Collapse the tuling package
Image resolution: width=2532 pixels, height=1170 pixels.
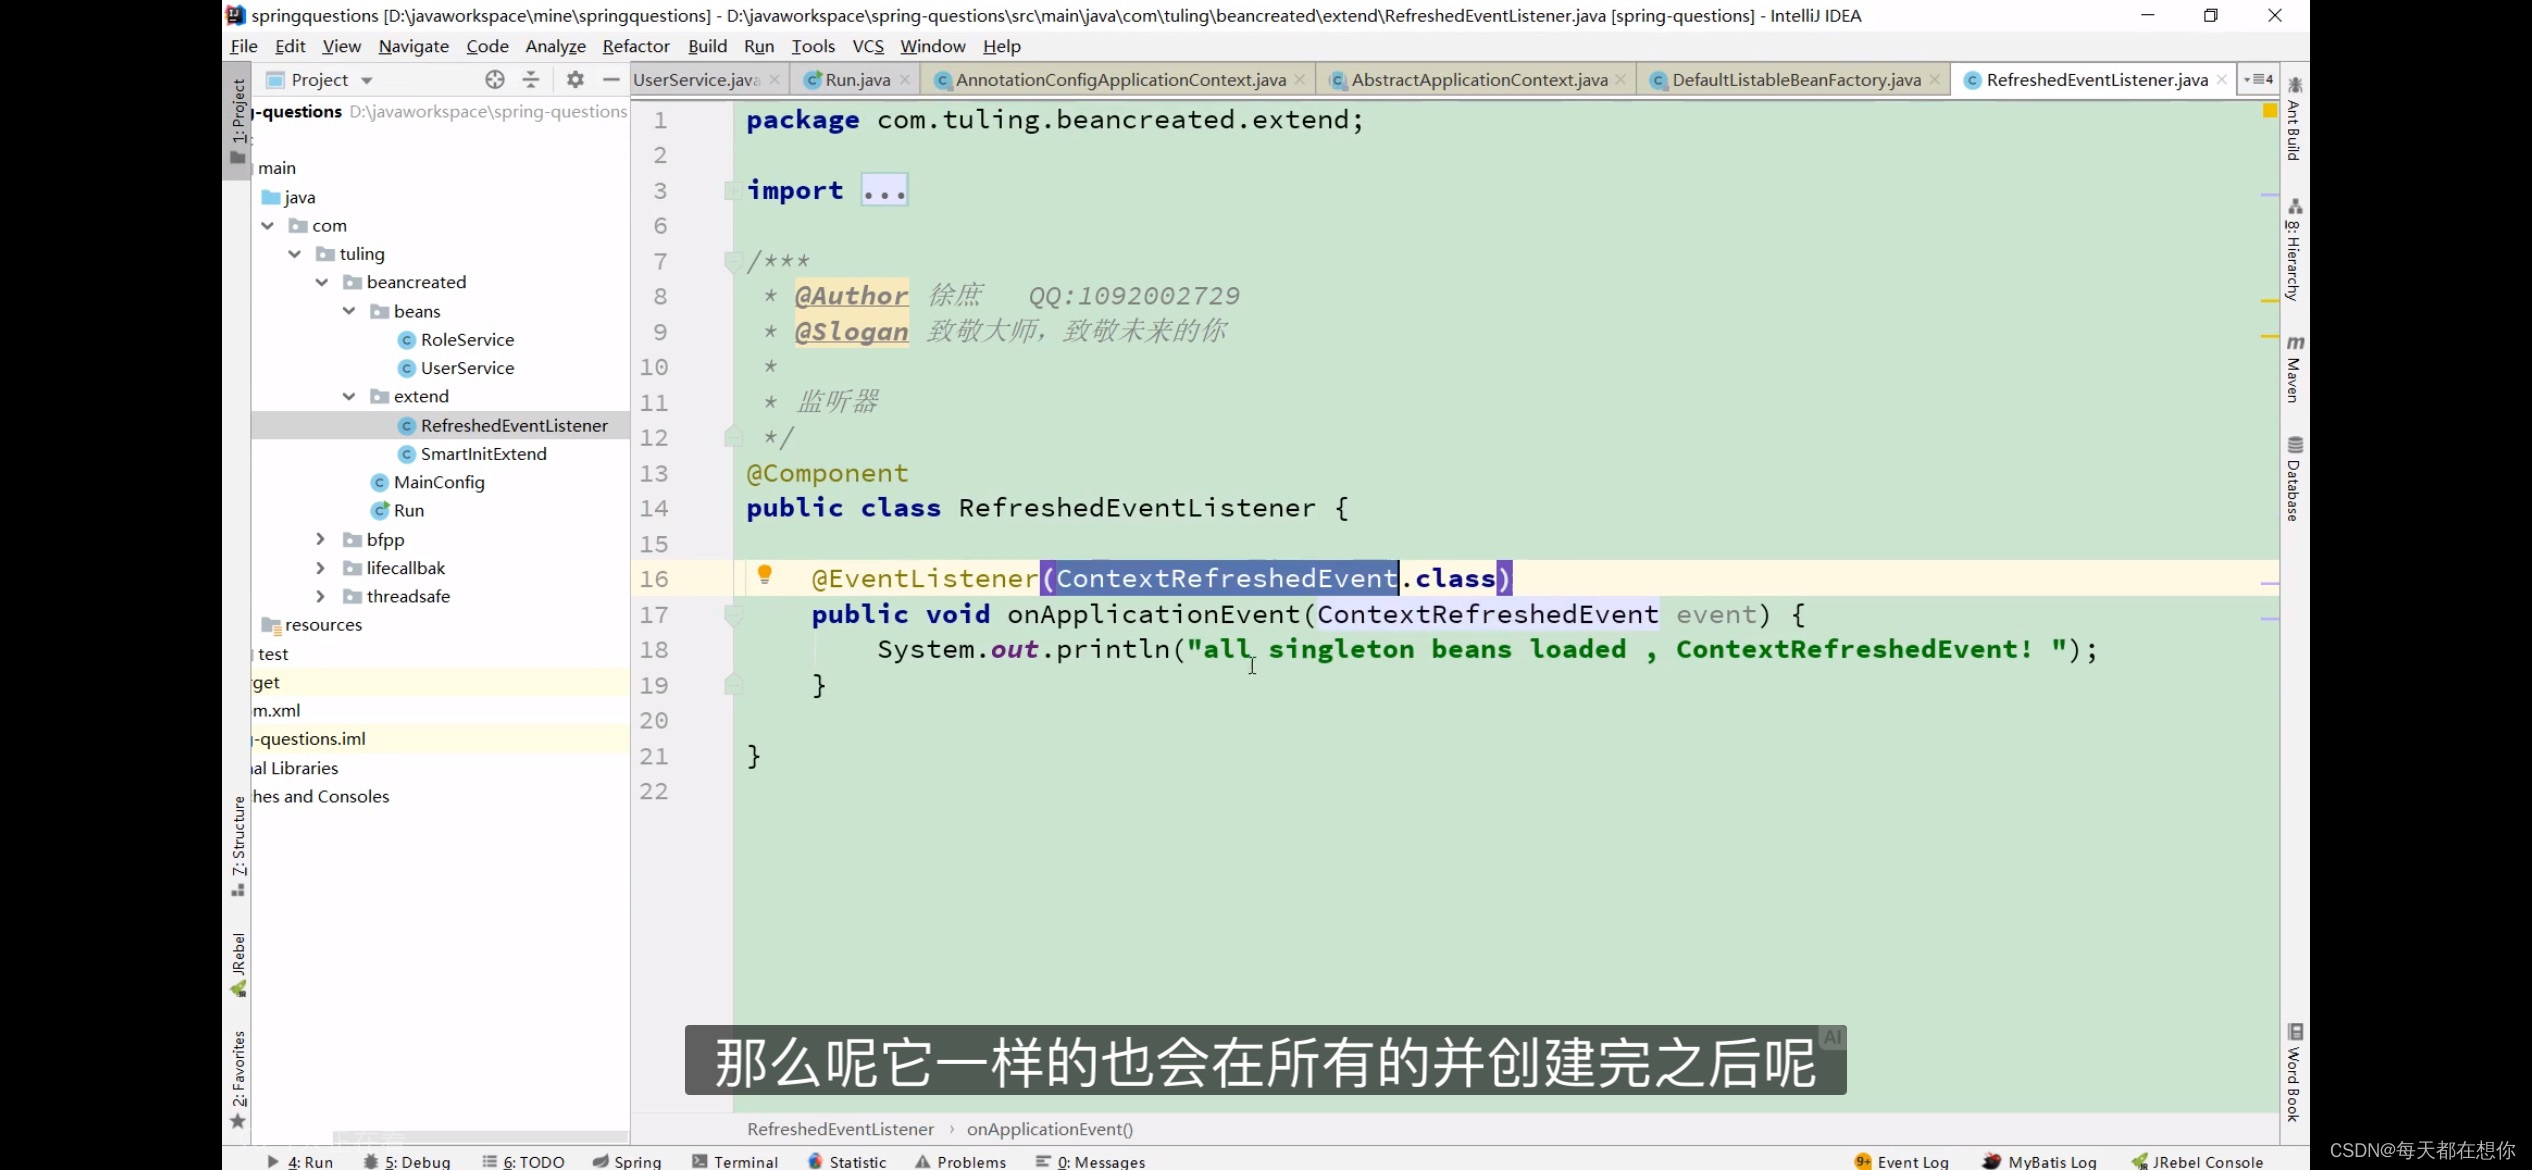pyautogui.click(x=295, y=254)
